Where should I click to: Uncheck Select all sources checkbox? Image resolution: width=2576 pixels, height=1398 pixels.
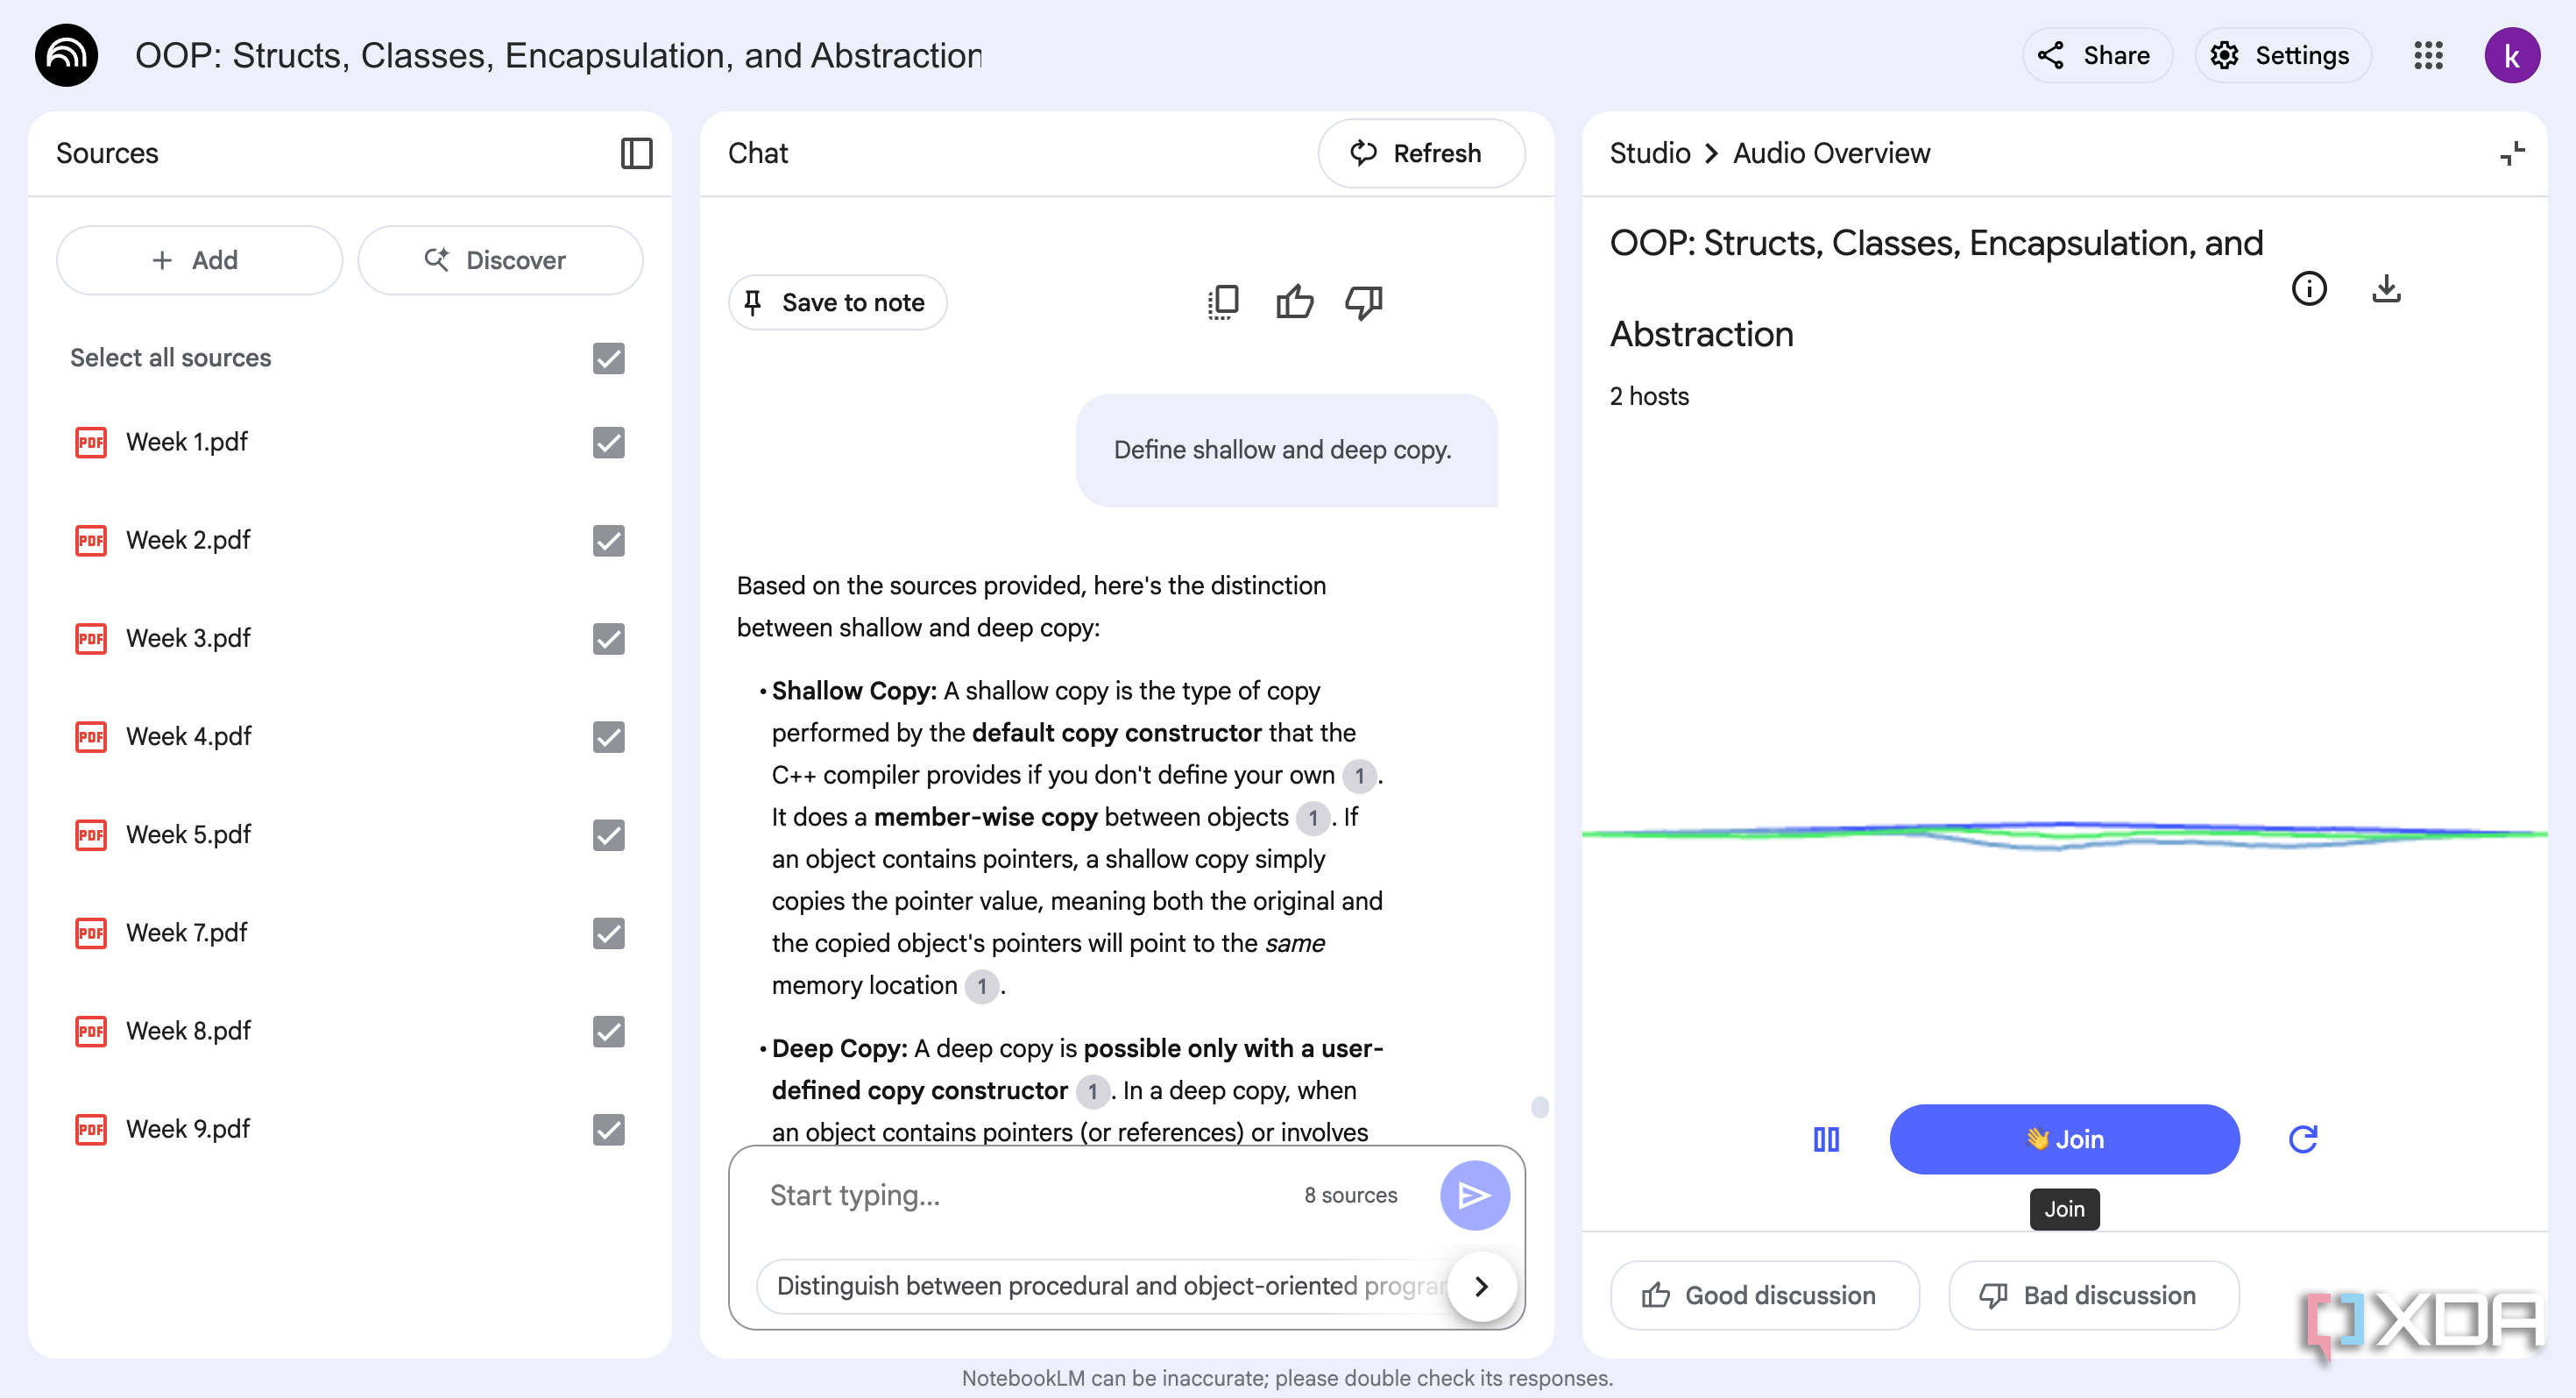[x=608, y=358]
